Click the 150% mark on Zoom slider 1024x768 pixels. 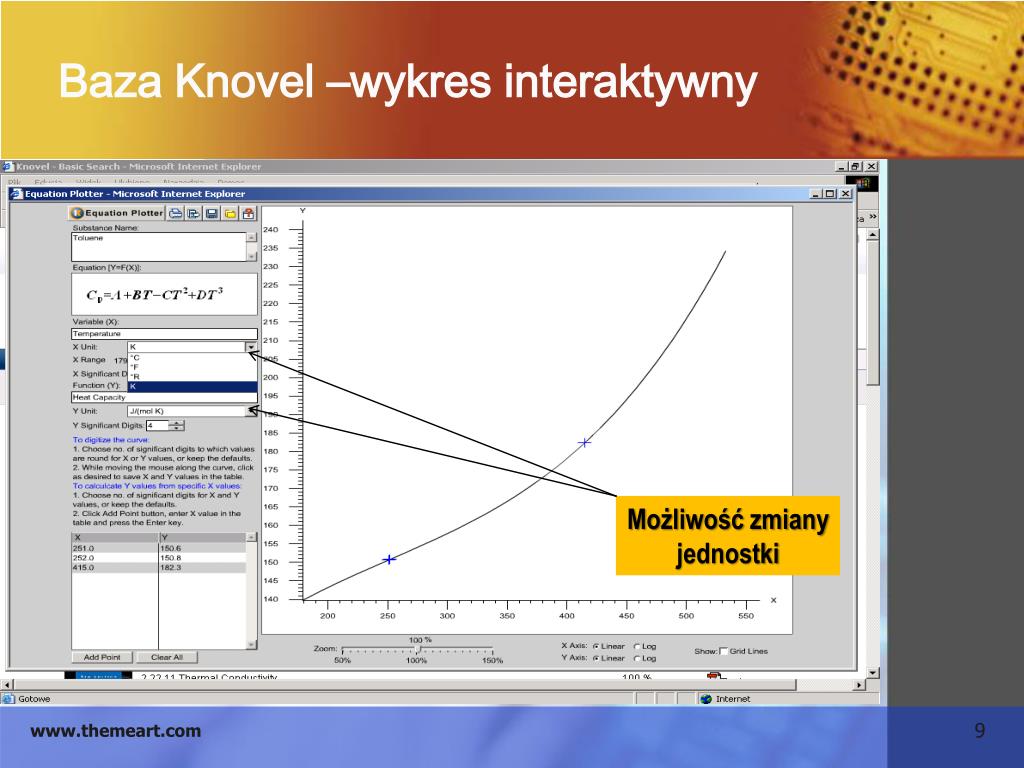click(x=492, y=660)
